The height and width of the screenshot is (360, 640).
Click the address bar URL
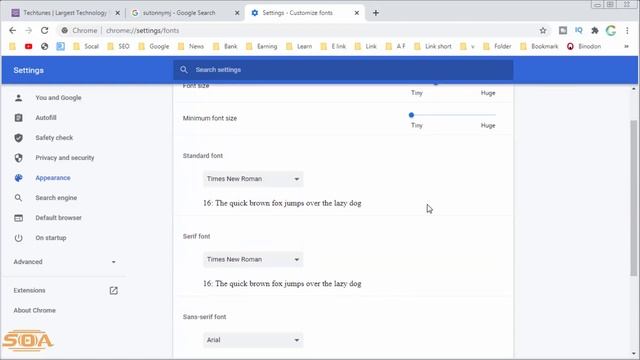click(142, 31)
